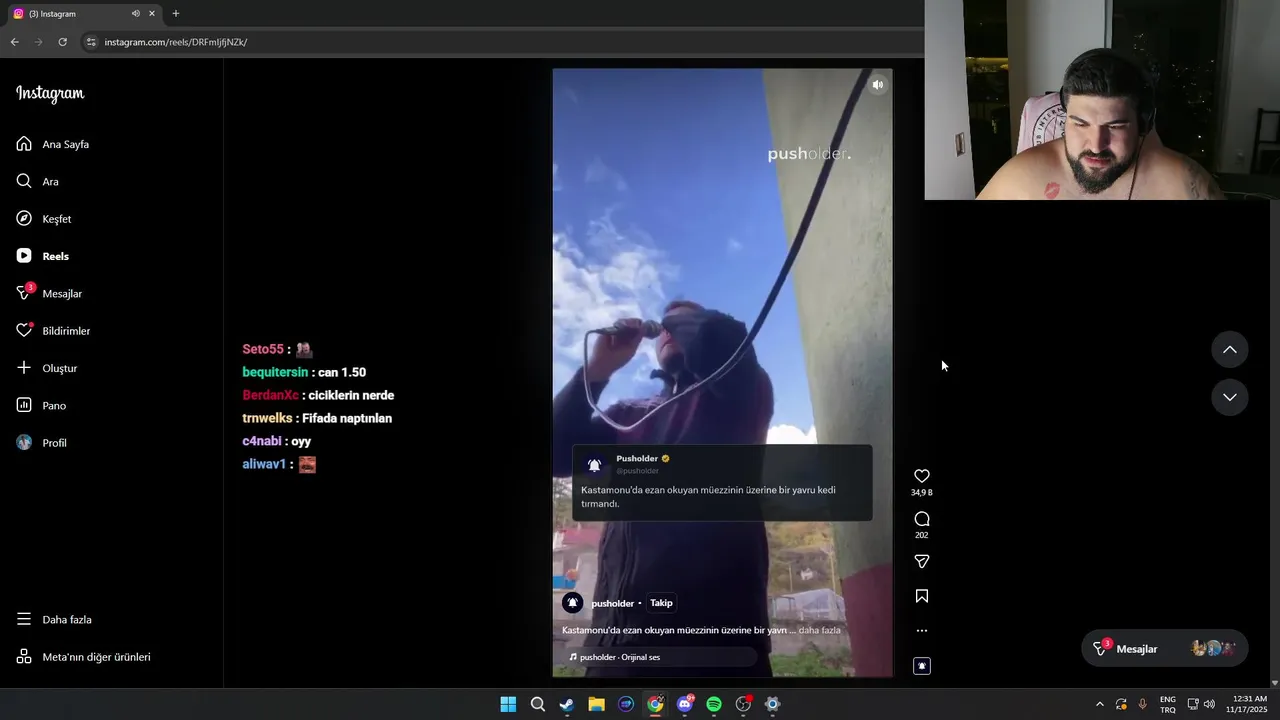Open Chrome from taskbar
The height and width of the screenshot is (720, 1280).
655,704
